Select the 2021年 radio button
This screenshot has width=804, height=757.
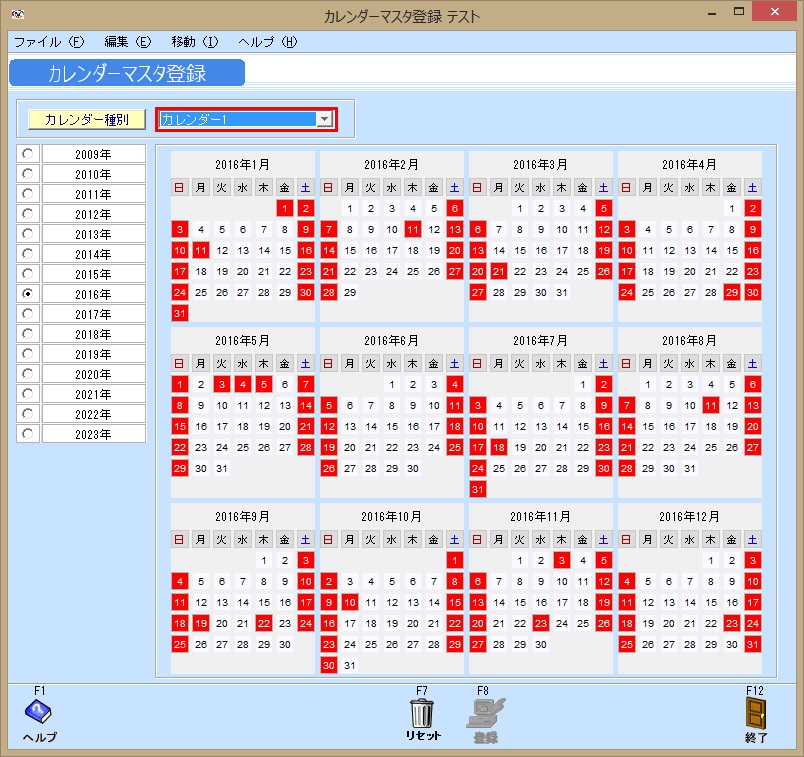(x=28, y=394)
